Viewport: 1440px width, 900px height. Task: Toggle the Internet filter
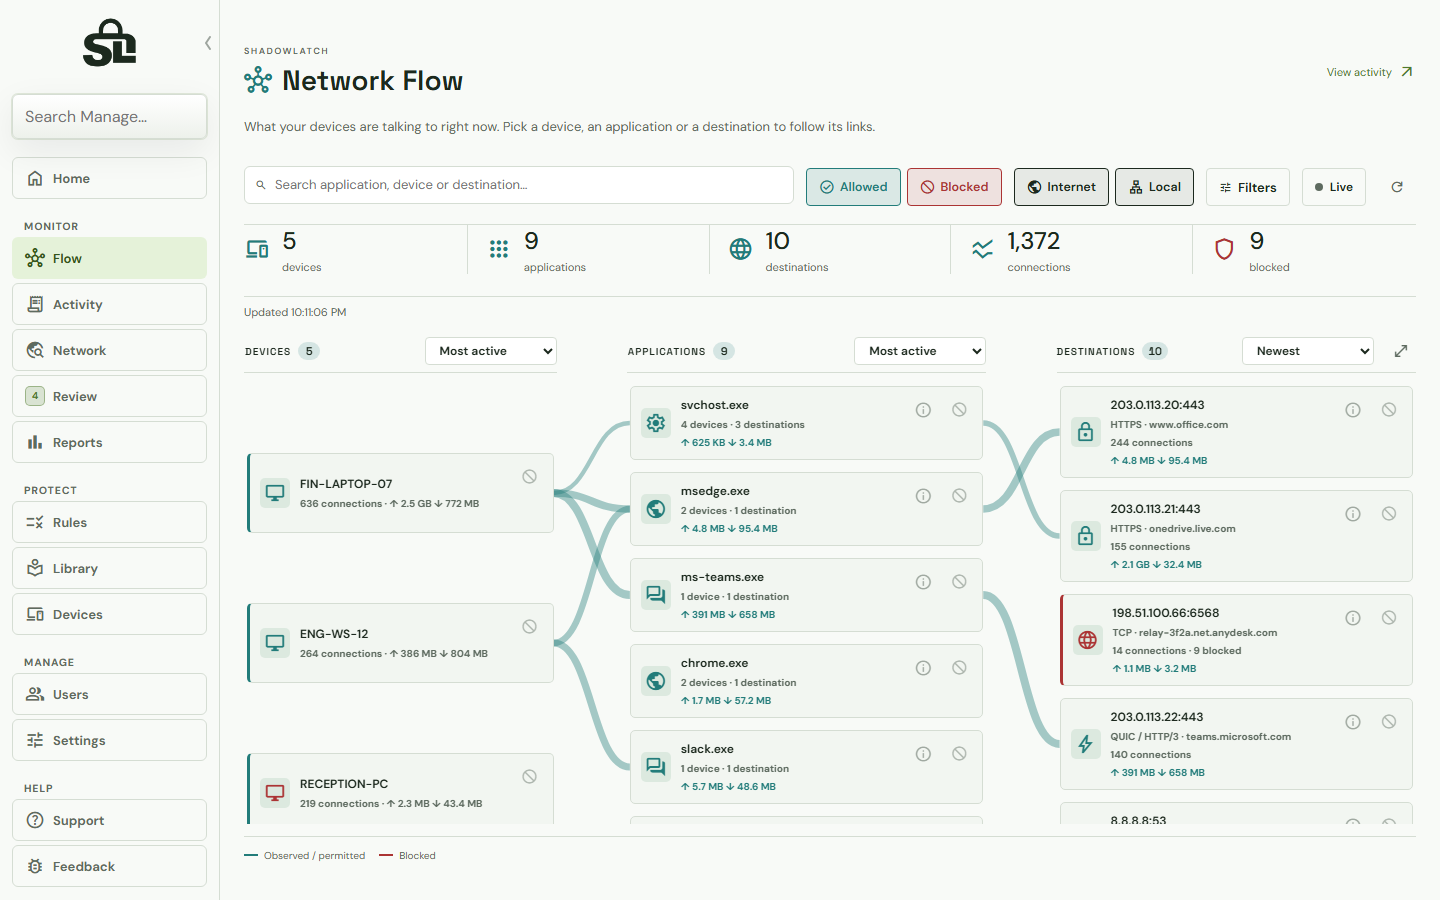1061,187
